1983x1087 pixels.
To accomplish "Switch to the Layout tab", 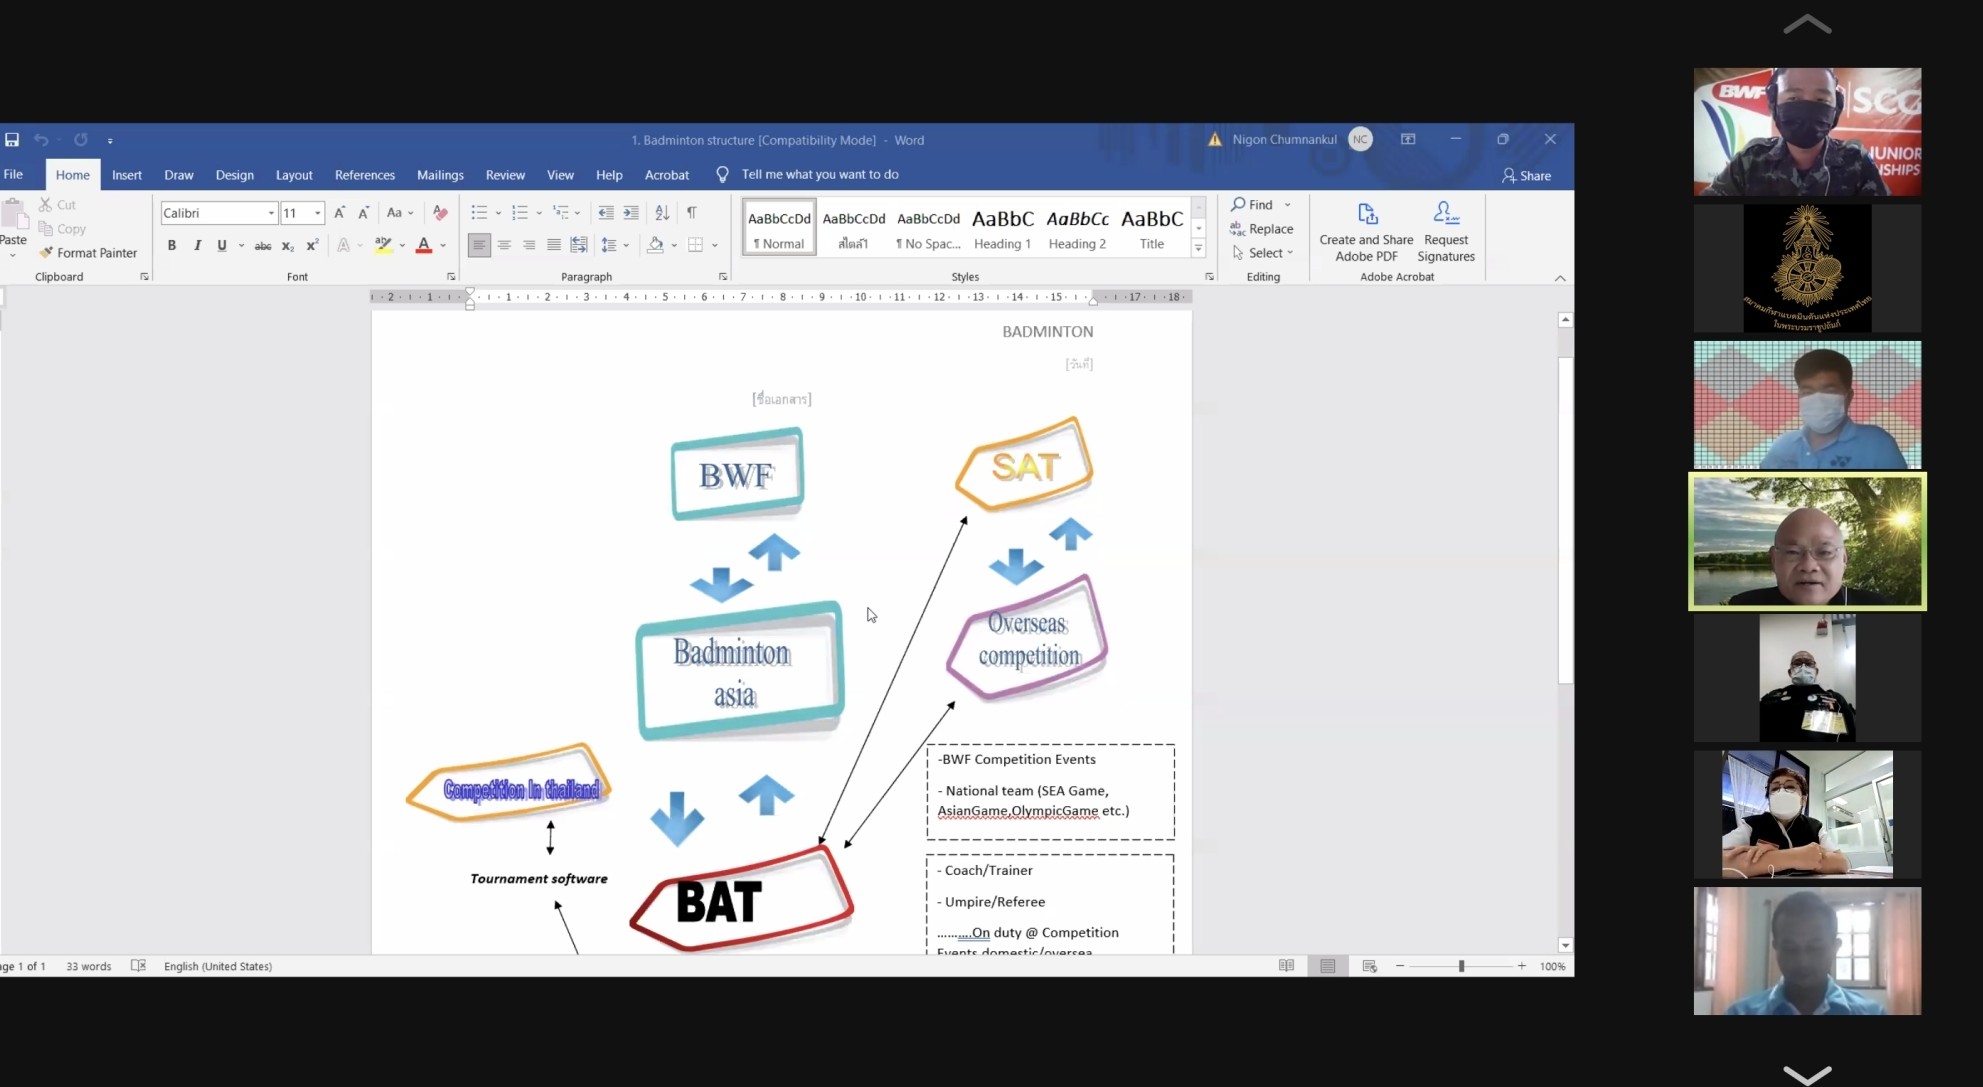I will pos(294,175).
